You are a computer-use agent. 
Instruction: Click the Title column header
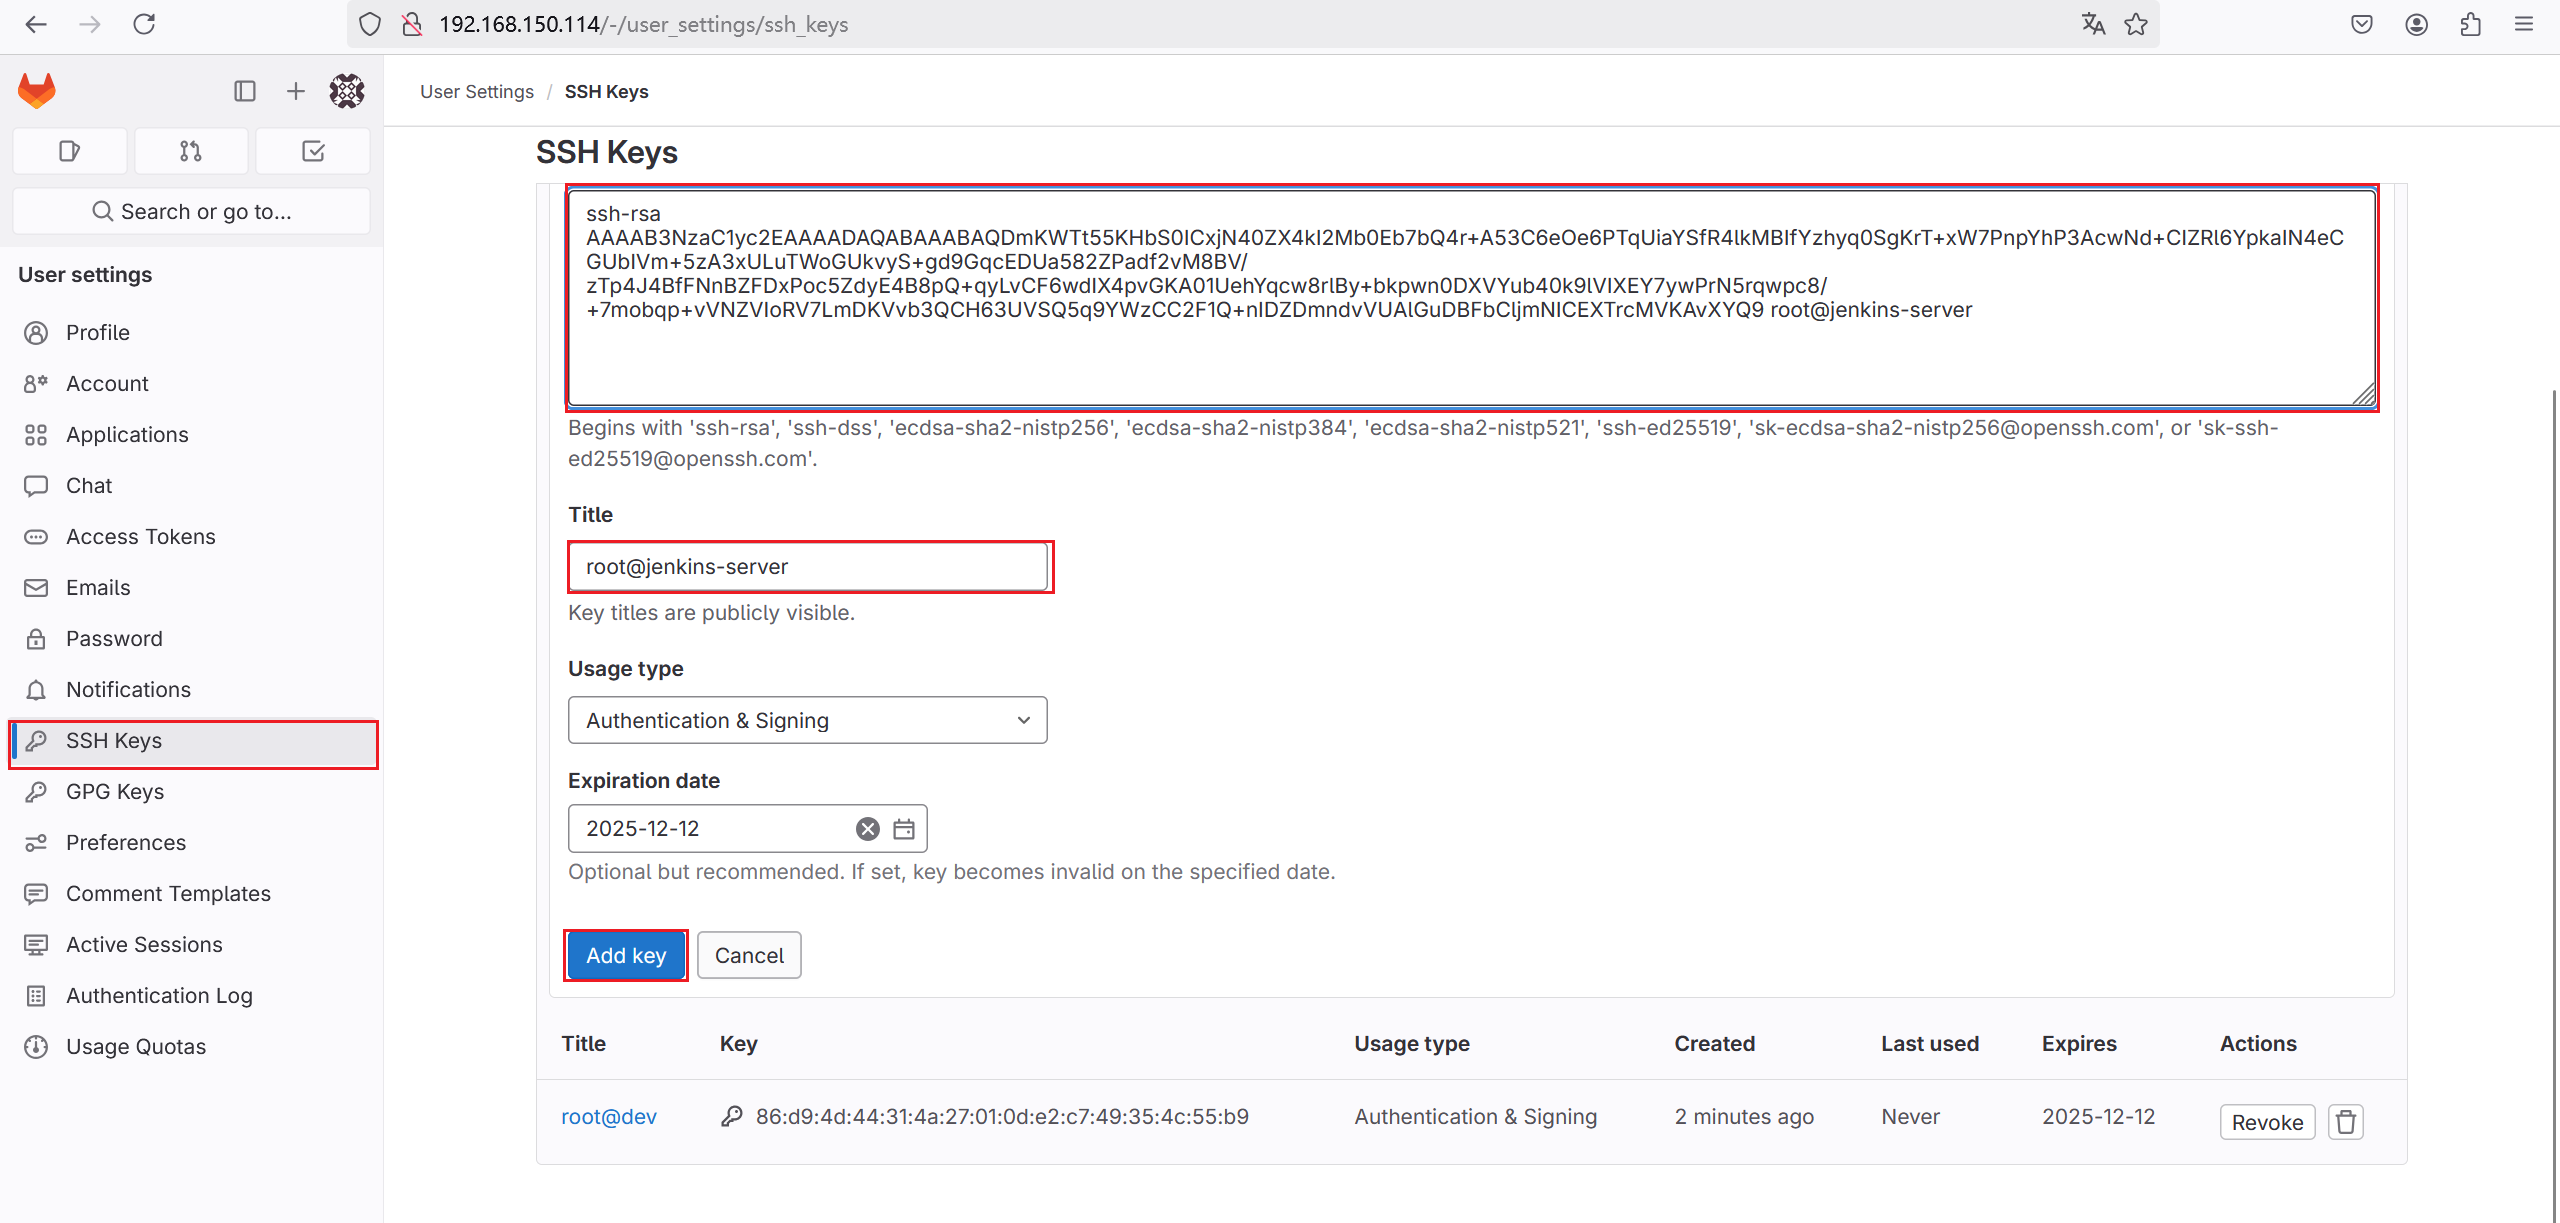coord(584,1043)
